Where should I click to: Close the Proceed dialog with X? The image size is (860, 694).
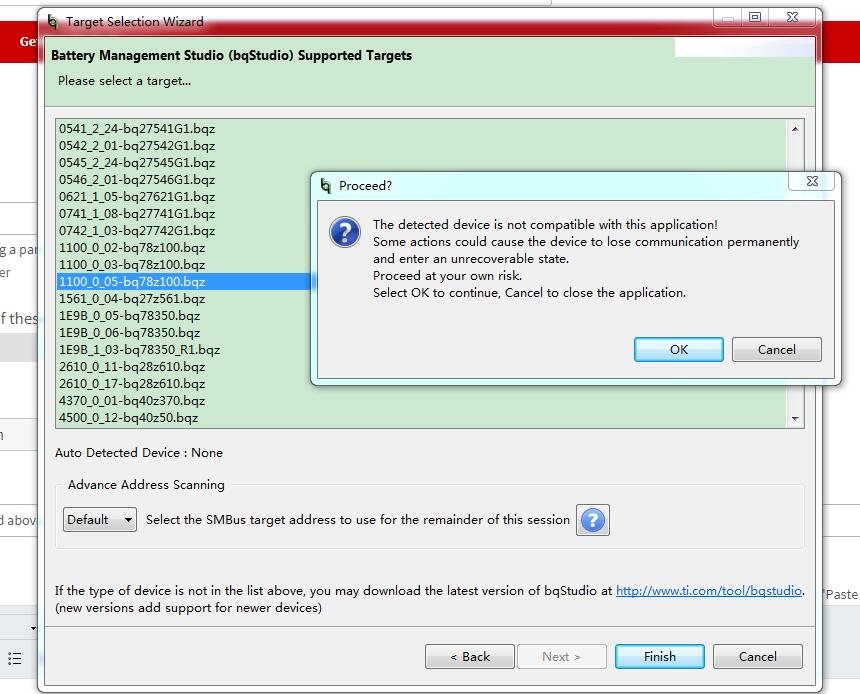tap(812, 181)
